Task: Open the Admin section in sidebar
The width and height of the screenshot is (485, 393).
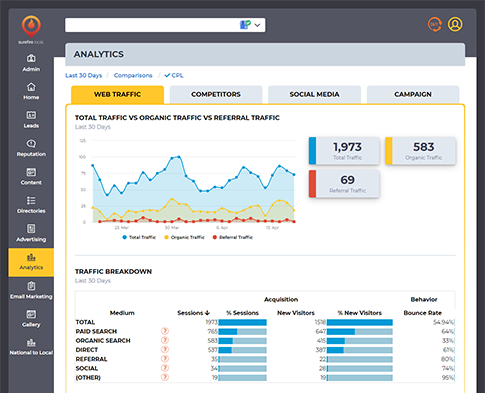Action: tap(31, 63)
